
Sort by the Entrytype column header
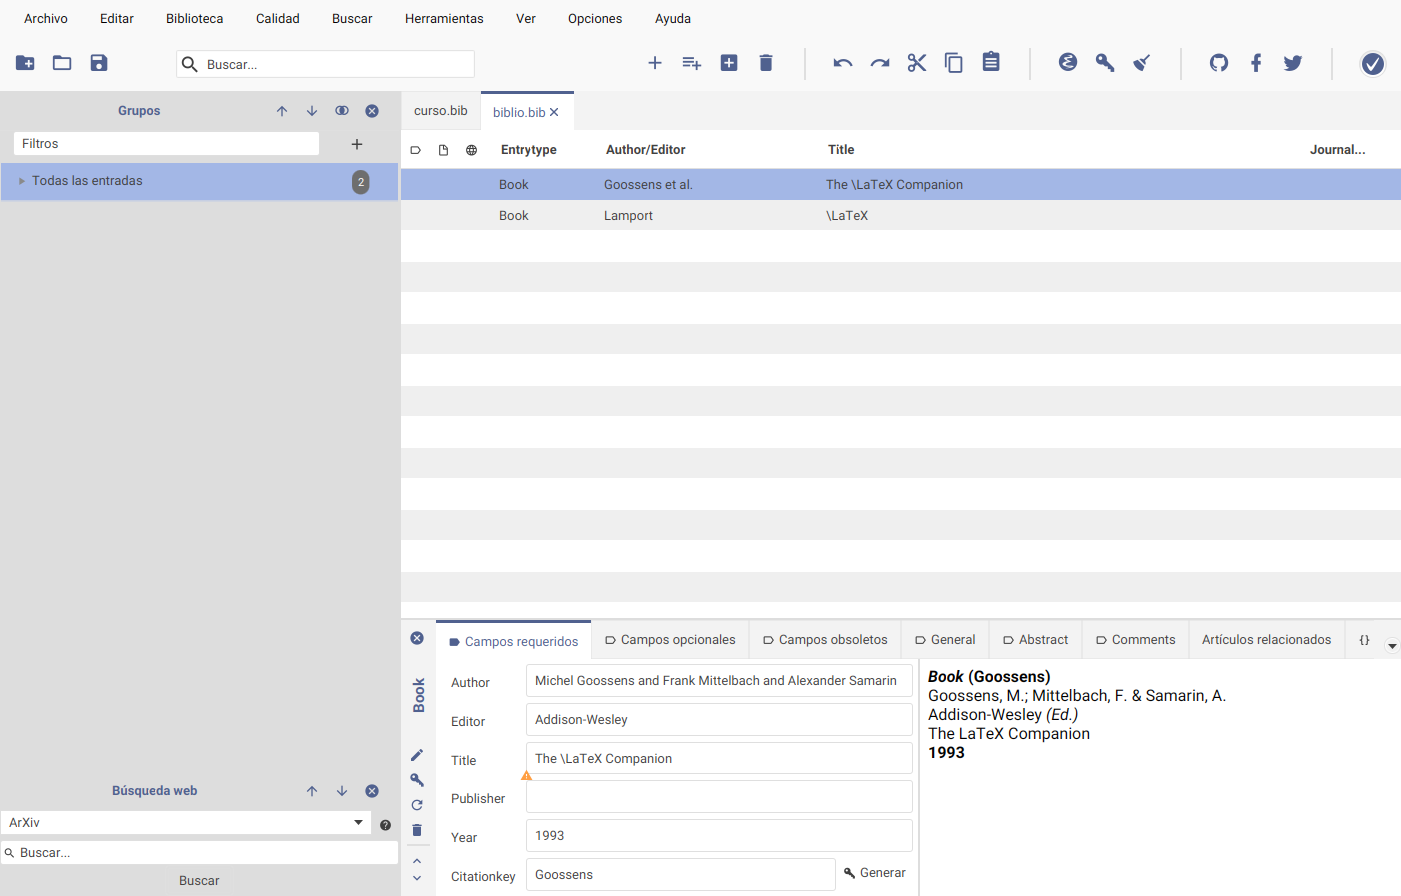point(529,150)
